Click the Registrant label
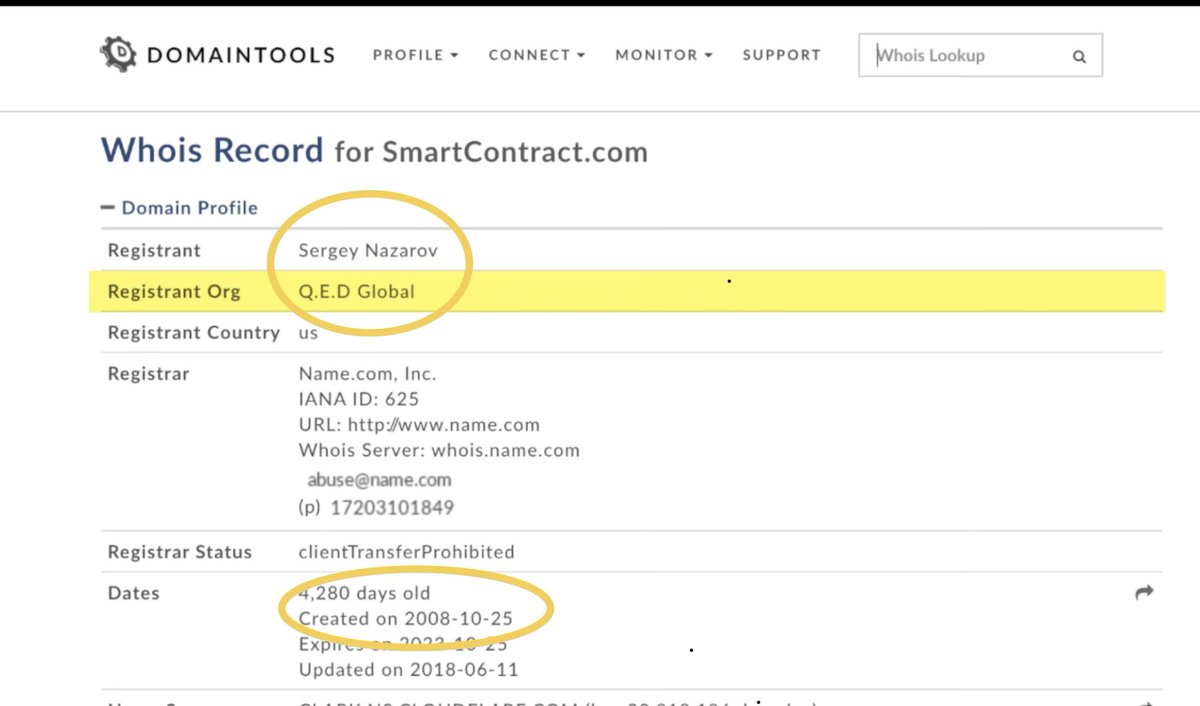The image size is (1200, 706). (154, 251)
